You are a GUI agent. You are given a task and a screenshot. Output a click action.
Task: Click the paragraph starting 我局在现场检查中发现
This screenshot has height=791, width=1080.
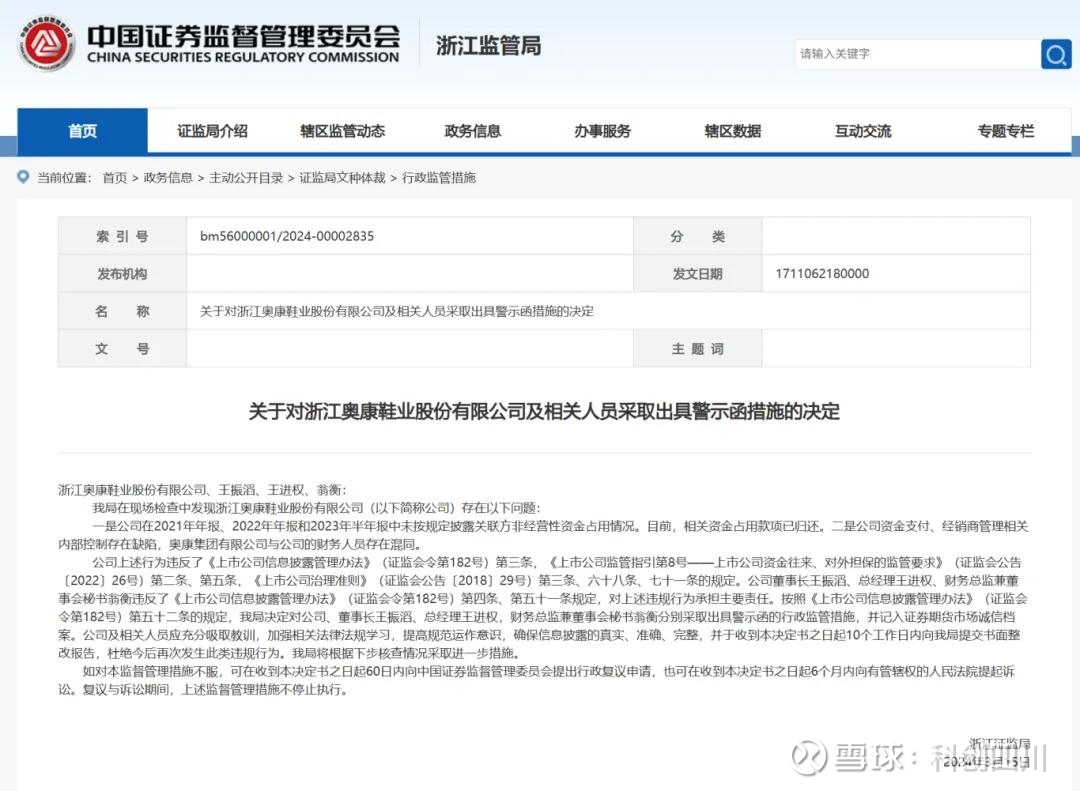click(317, 508)
